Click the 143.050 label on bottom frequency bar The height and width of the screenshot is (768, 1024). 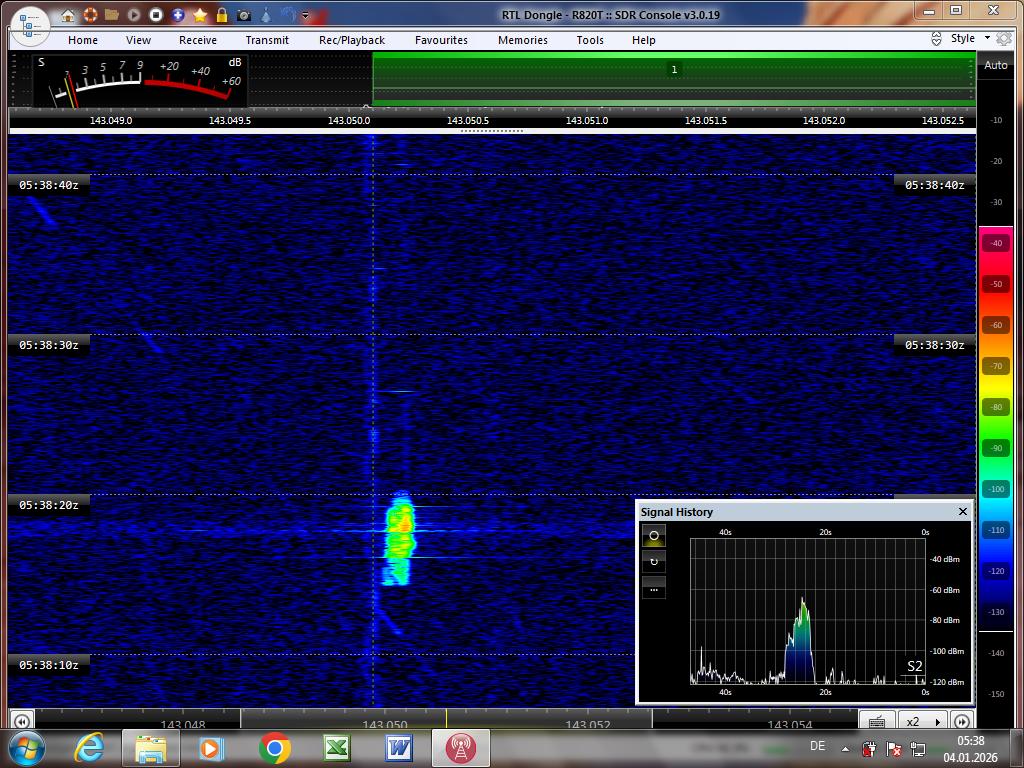pyautogui.click(x=385, y=724)
